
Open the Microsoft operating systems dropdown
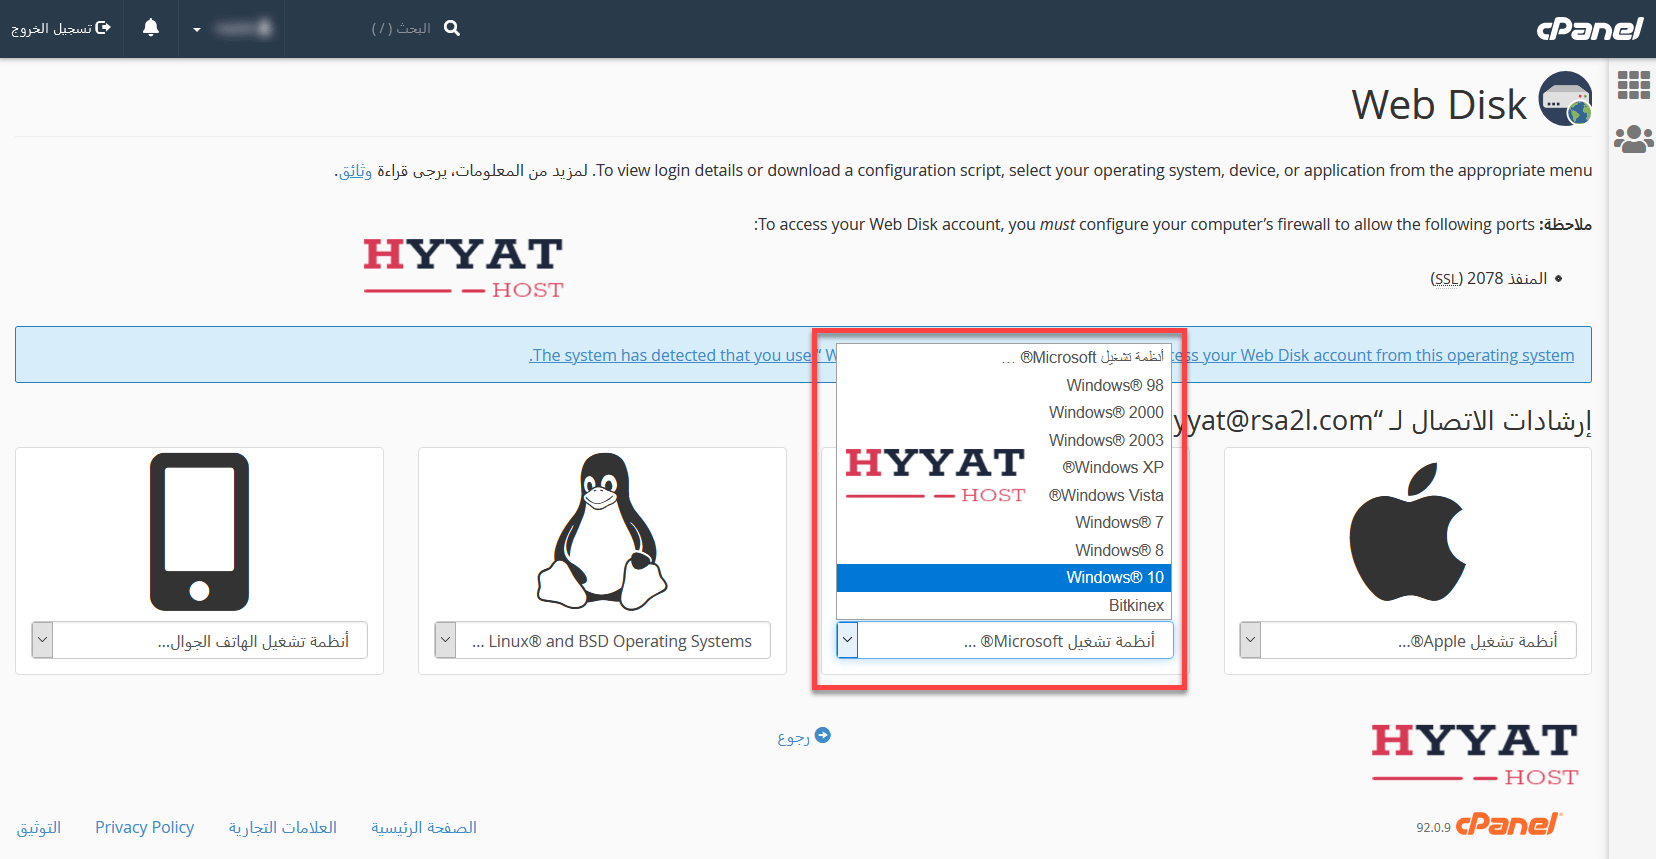(1005, 640)
